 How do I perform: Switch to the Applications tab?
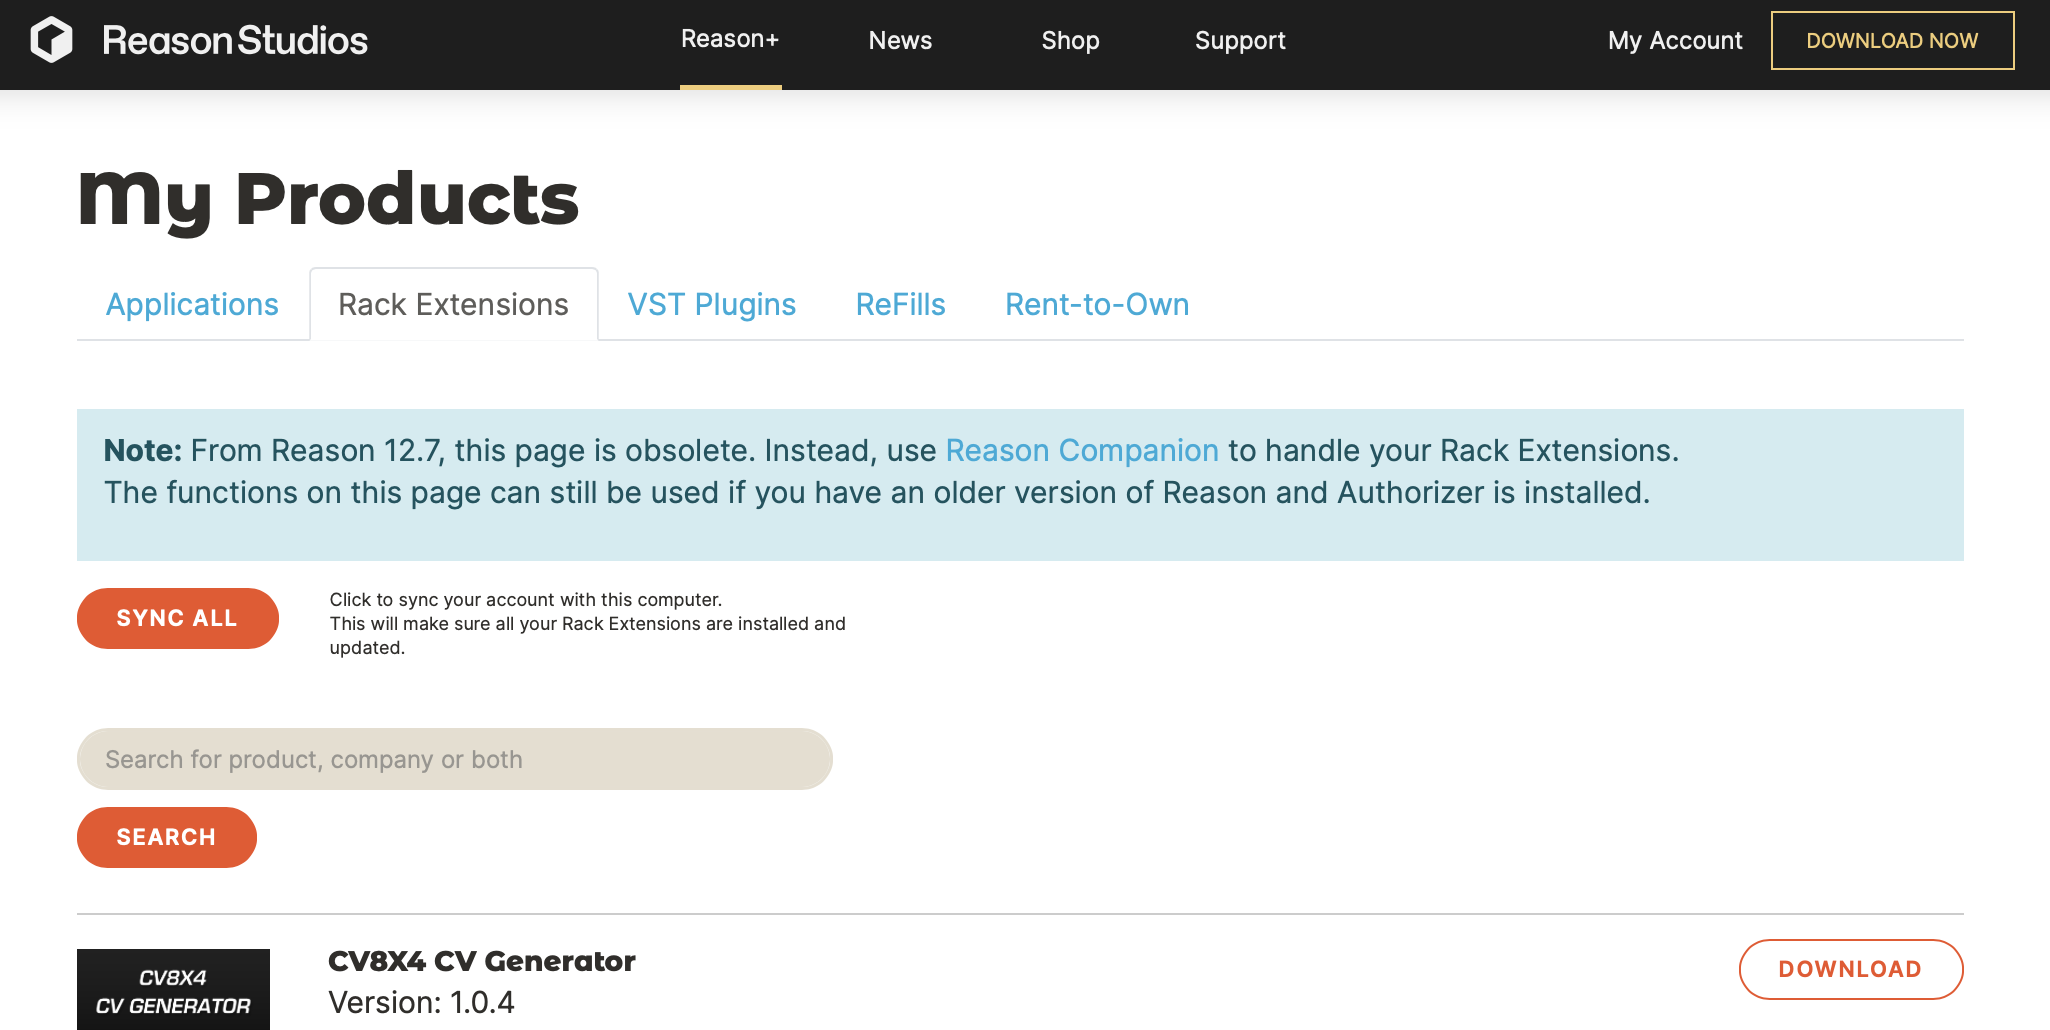tap(192, 304)
